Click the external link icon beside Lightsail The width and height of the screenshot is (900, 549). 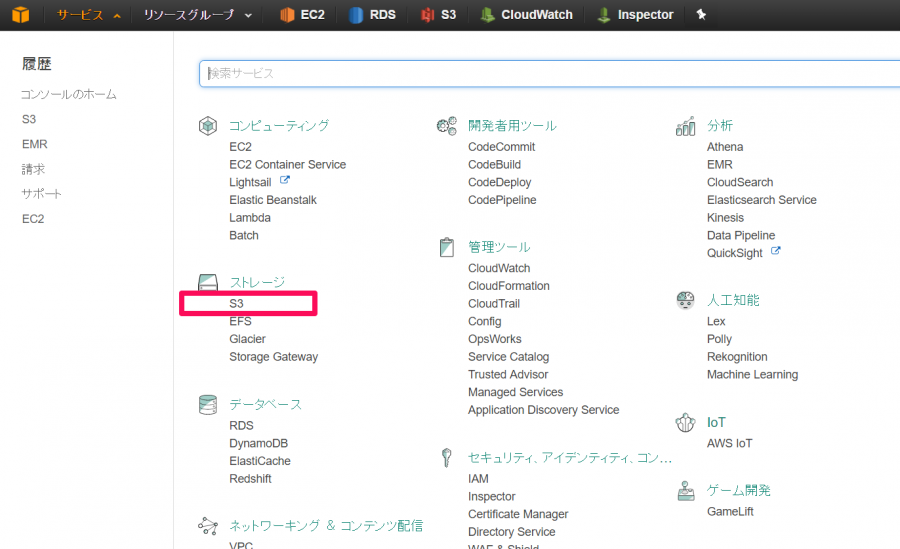click(285, 180)
